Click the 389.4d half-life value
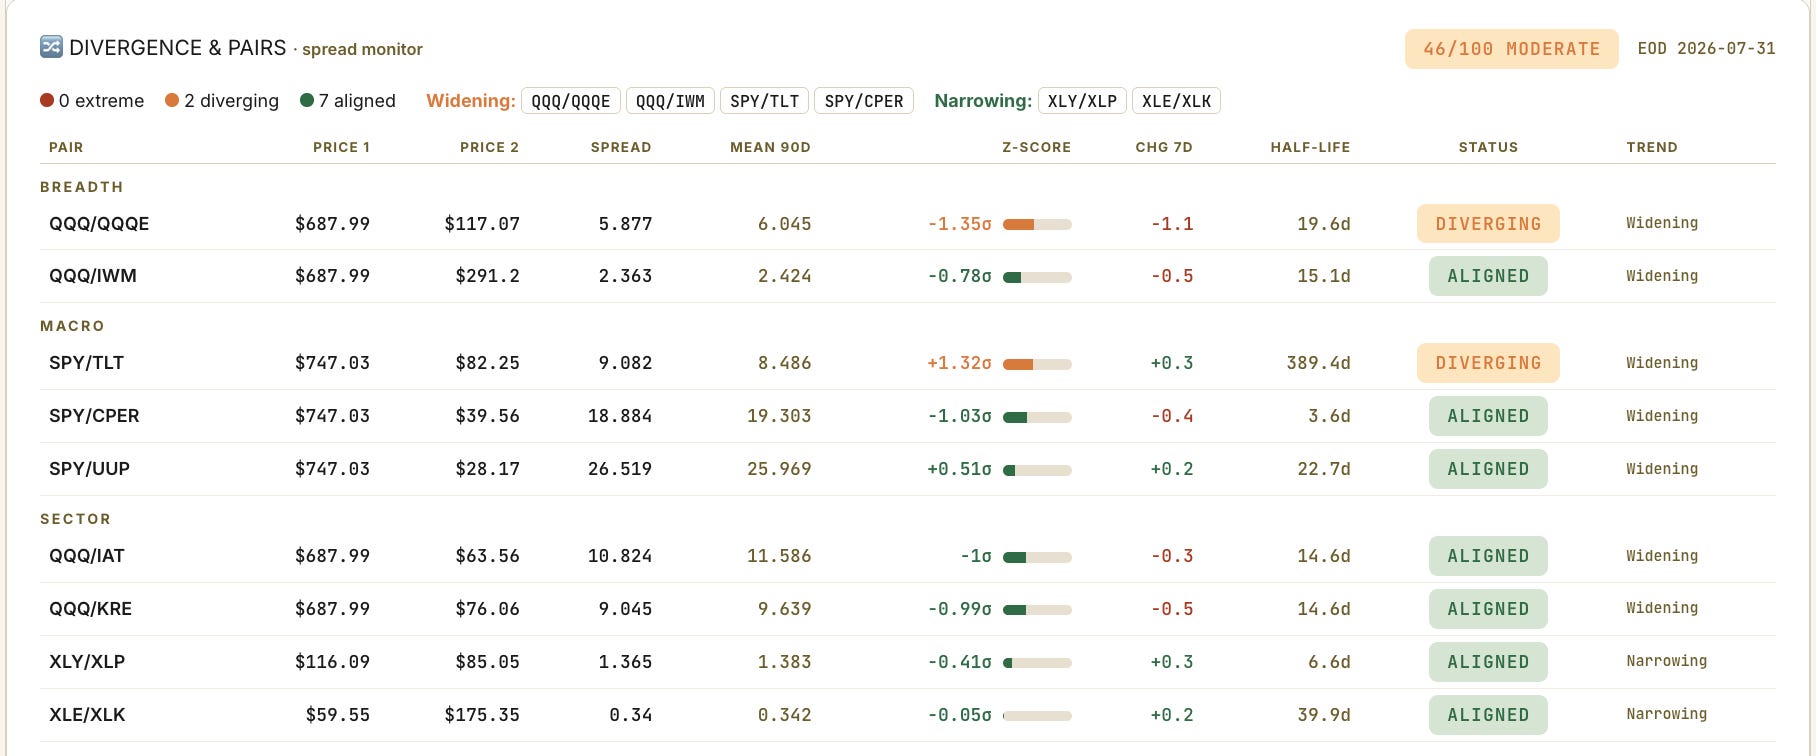Viewport: 1816px width, 756px height. [x=1318, y=363]
